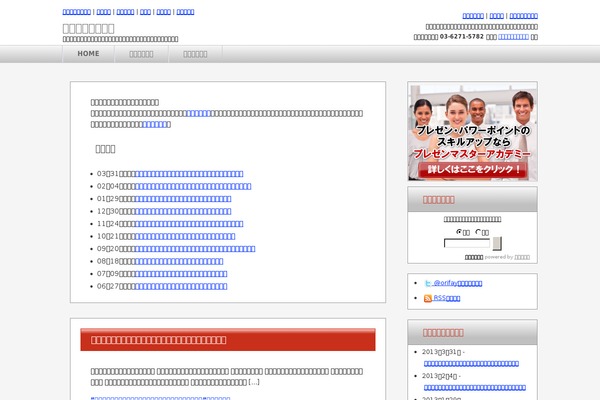Open the HOME navigation tab
600x400 pixels.
pos(88,54)
